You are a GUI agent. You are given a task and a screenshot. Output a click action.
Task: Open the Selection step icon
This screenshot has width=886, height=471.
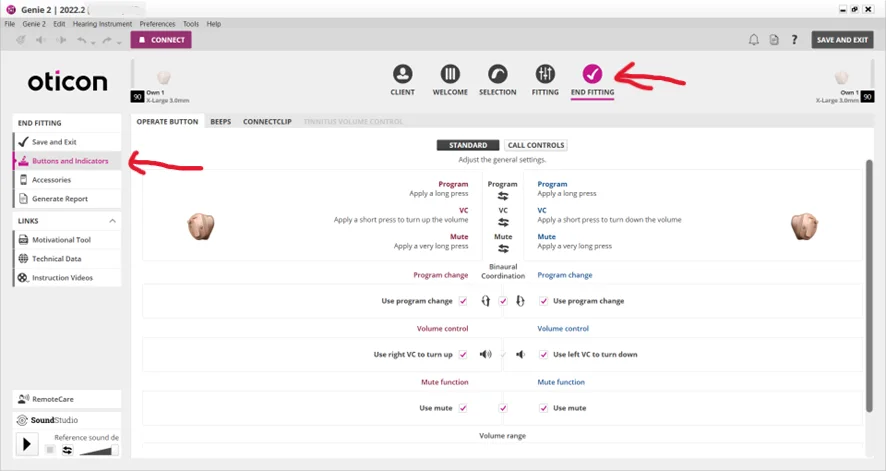click(497, 74)
